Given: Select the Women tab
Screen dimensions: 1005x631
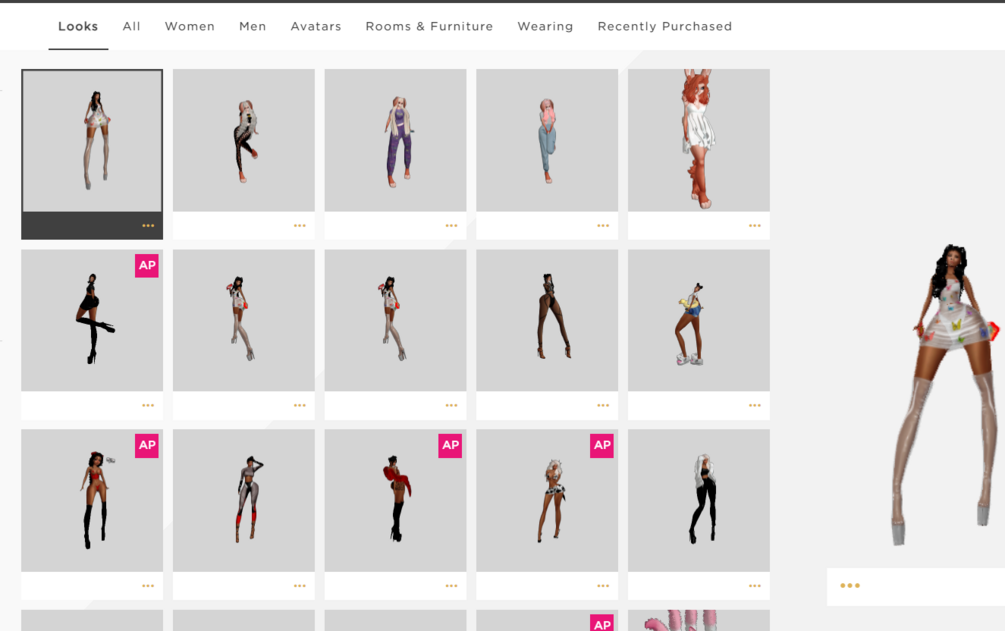Looking at the screenshot, I should click(190, 26).
